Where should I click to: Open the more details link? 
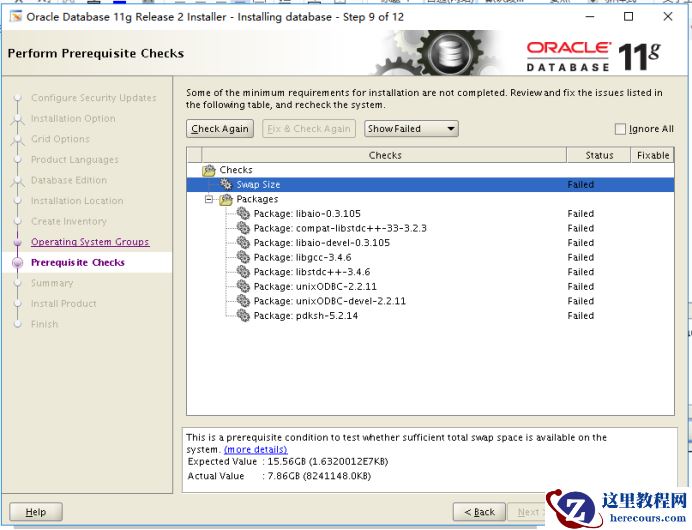click(x=256, y=449)
